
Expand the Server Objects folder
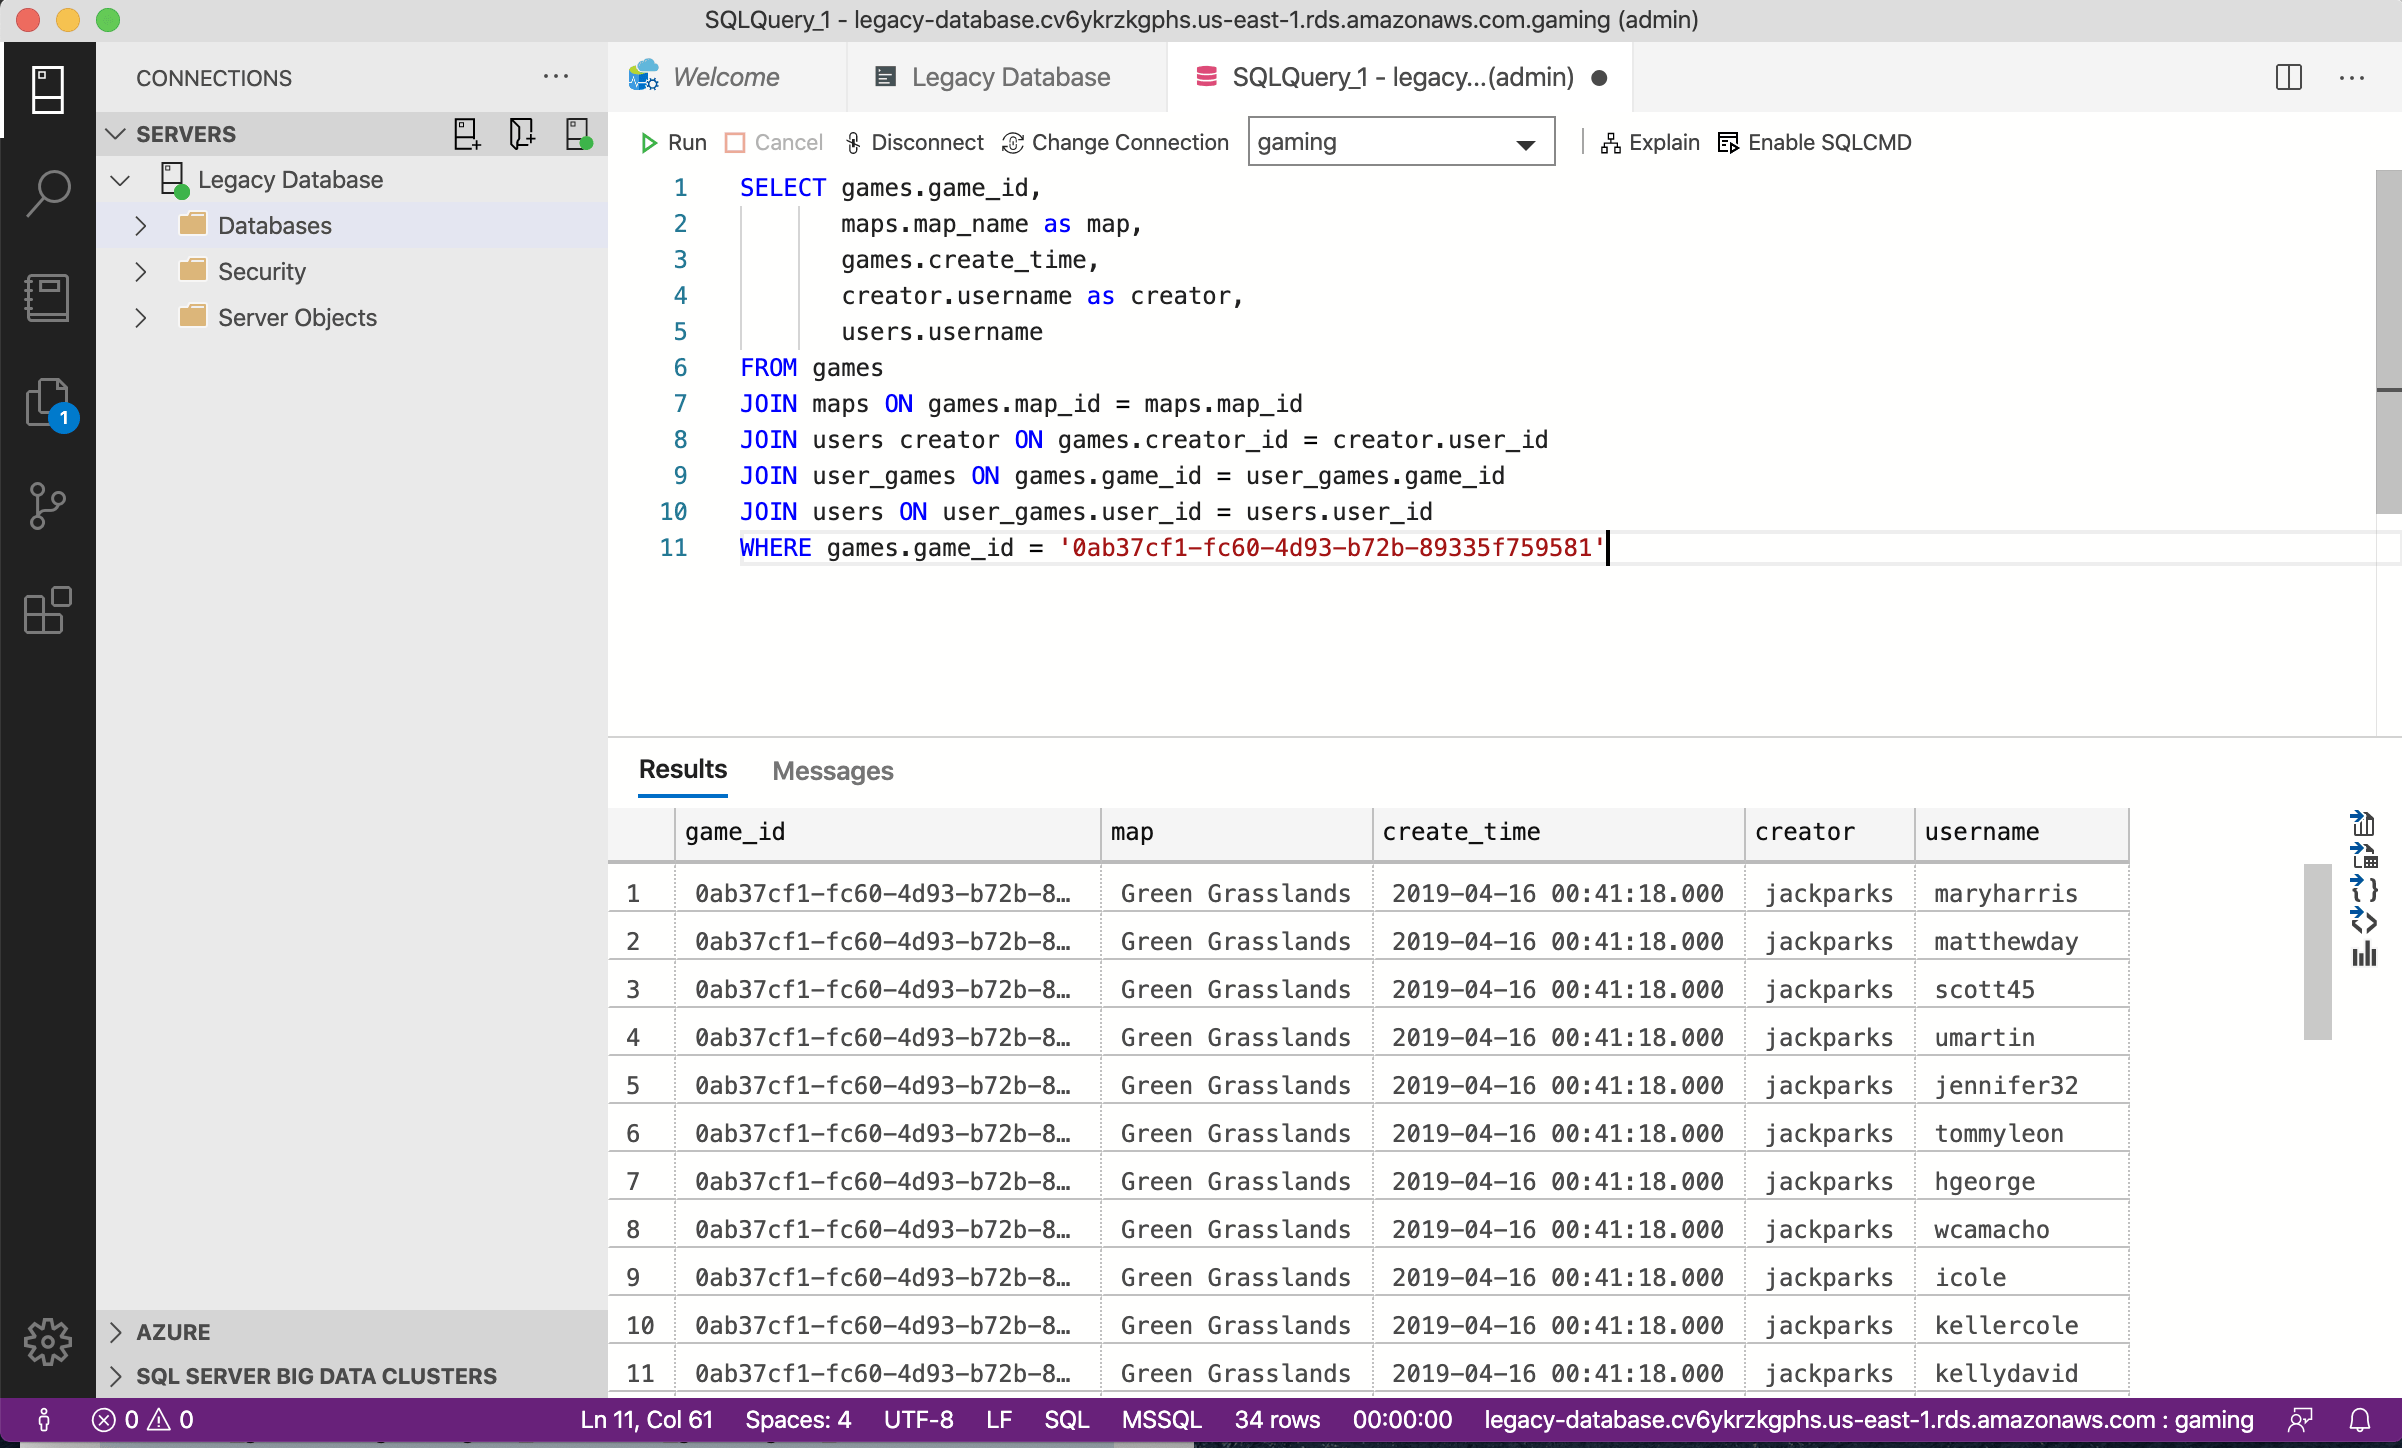point(140,318)
